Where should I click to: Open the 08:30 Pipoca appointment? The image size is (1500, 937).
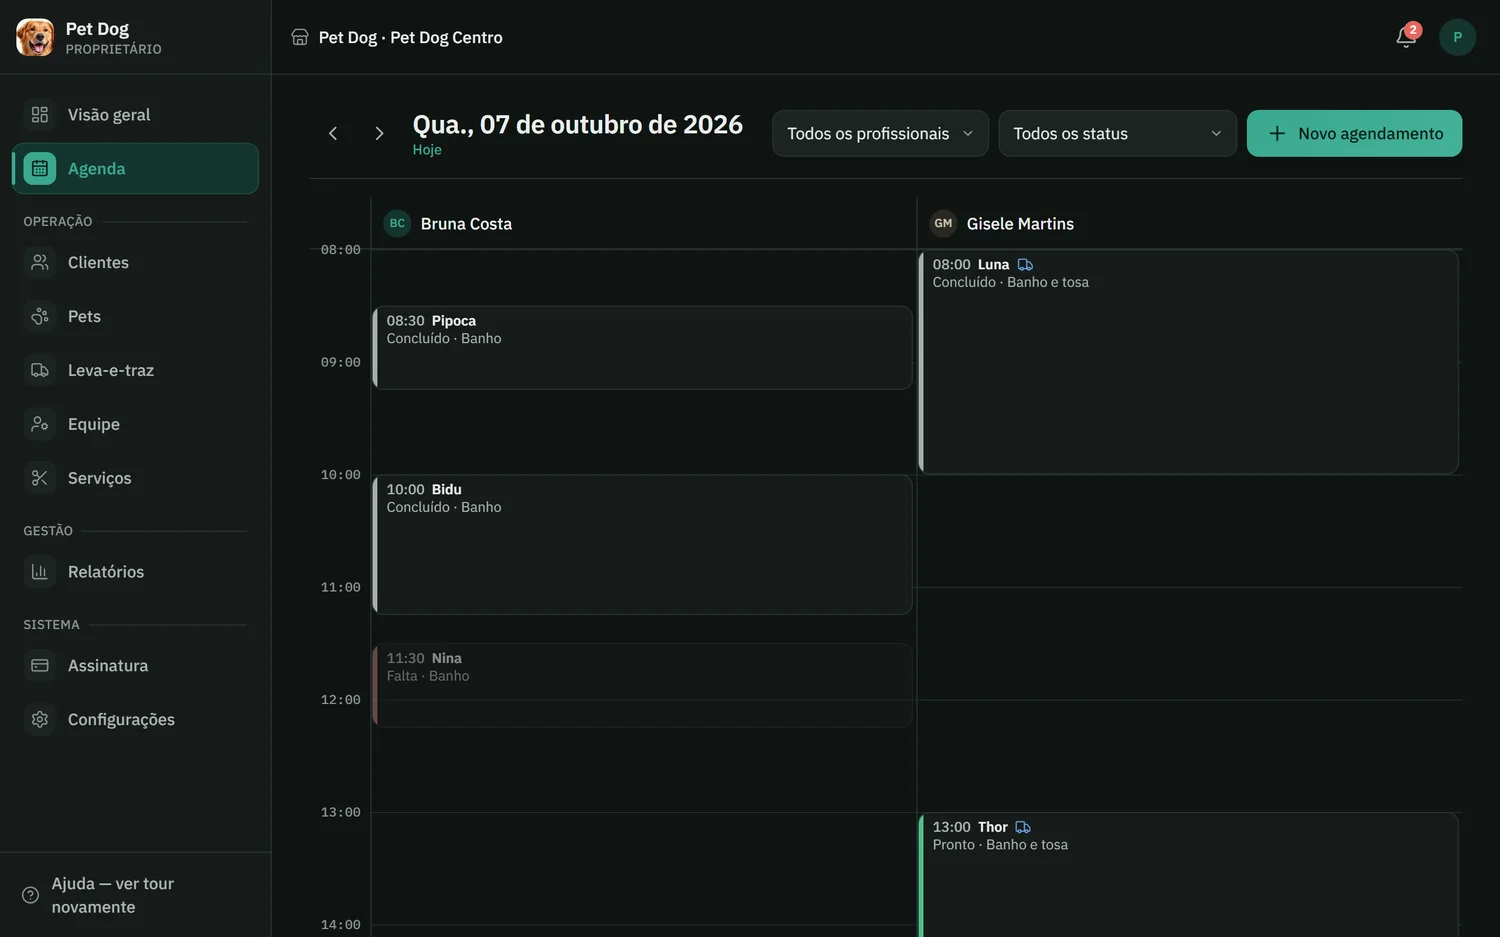(642, 348)
